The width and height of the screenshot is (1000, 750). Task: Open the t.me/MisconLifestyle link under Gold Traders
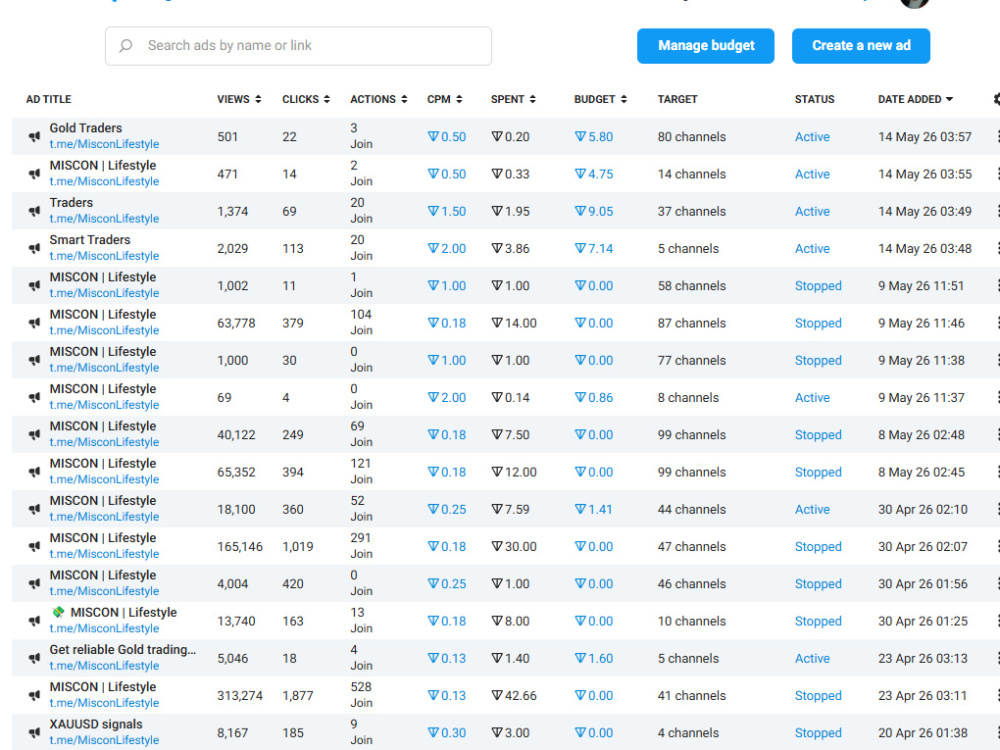coord(105,144)
